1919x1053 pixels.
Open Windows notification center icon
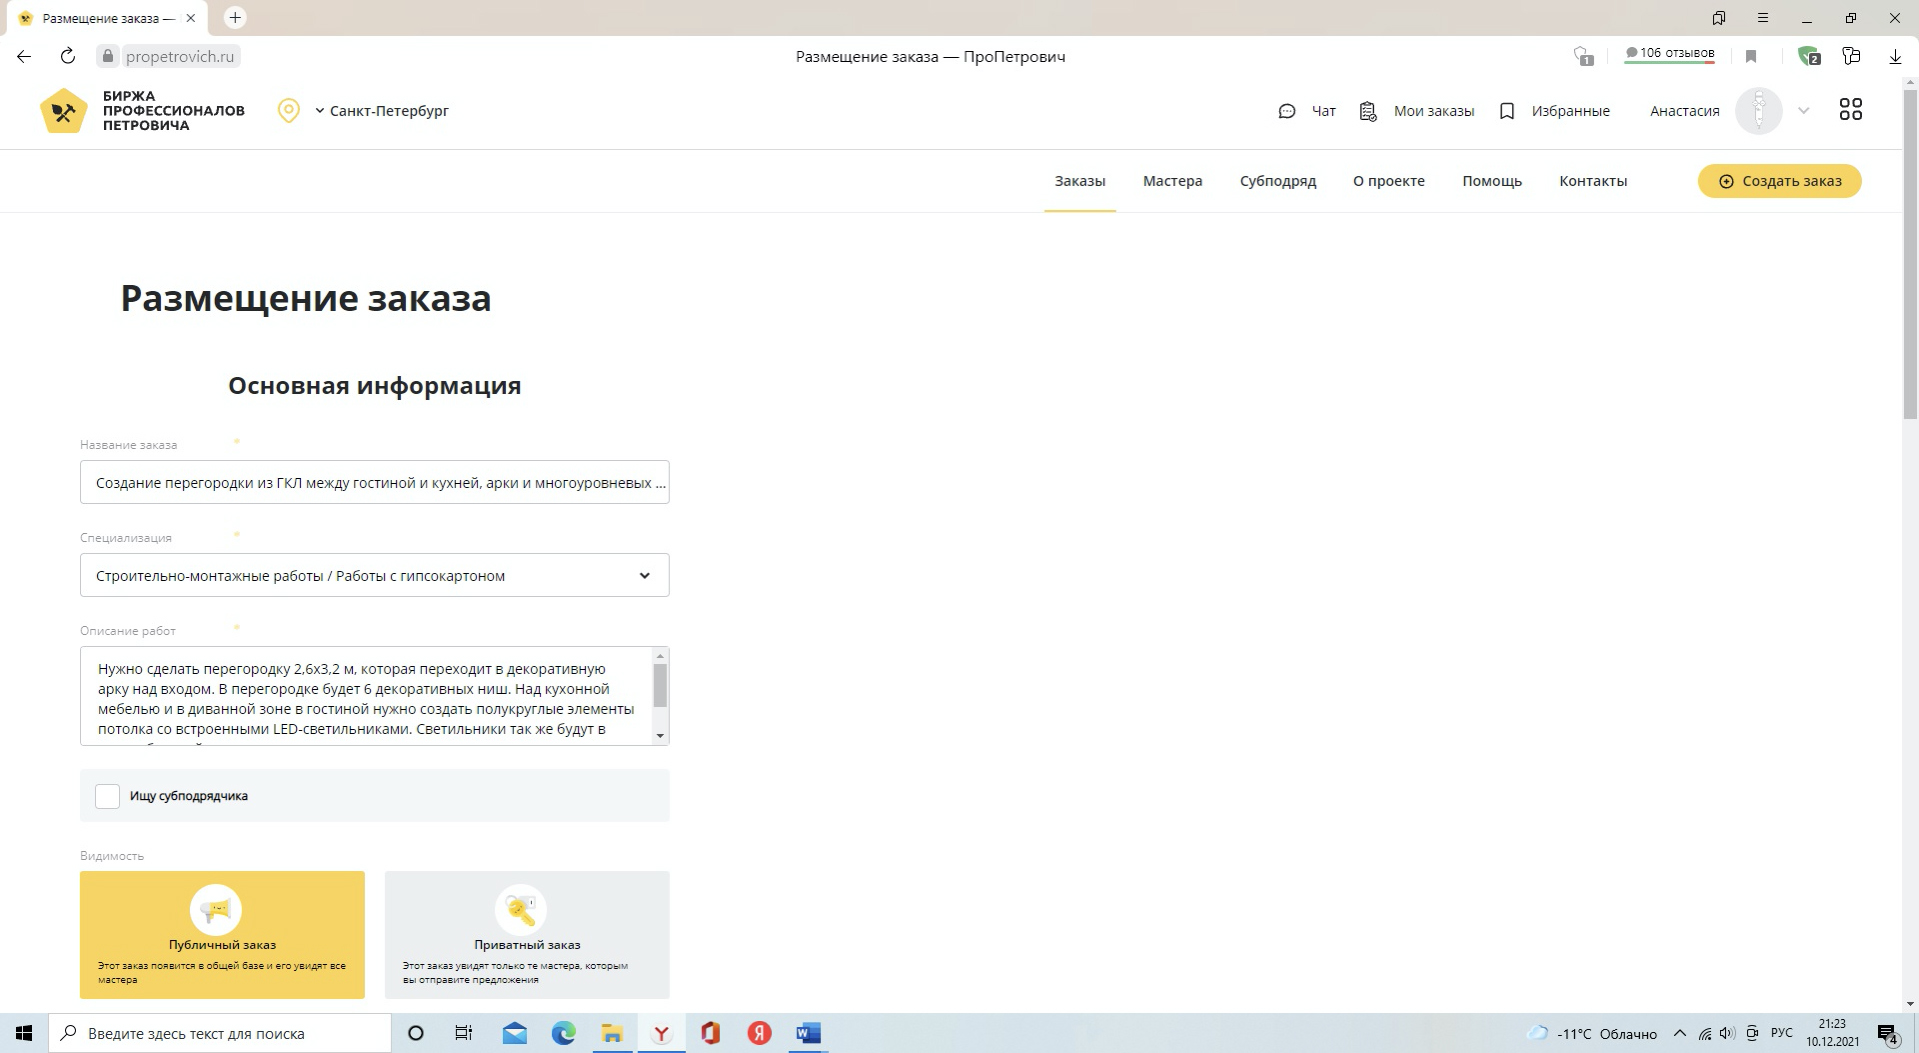point(1888,1033)
